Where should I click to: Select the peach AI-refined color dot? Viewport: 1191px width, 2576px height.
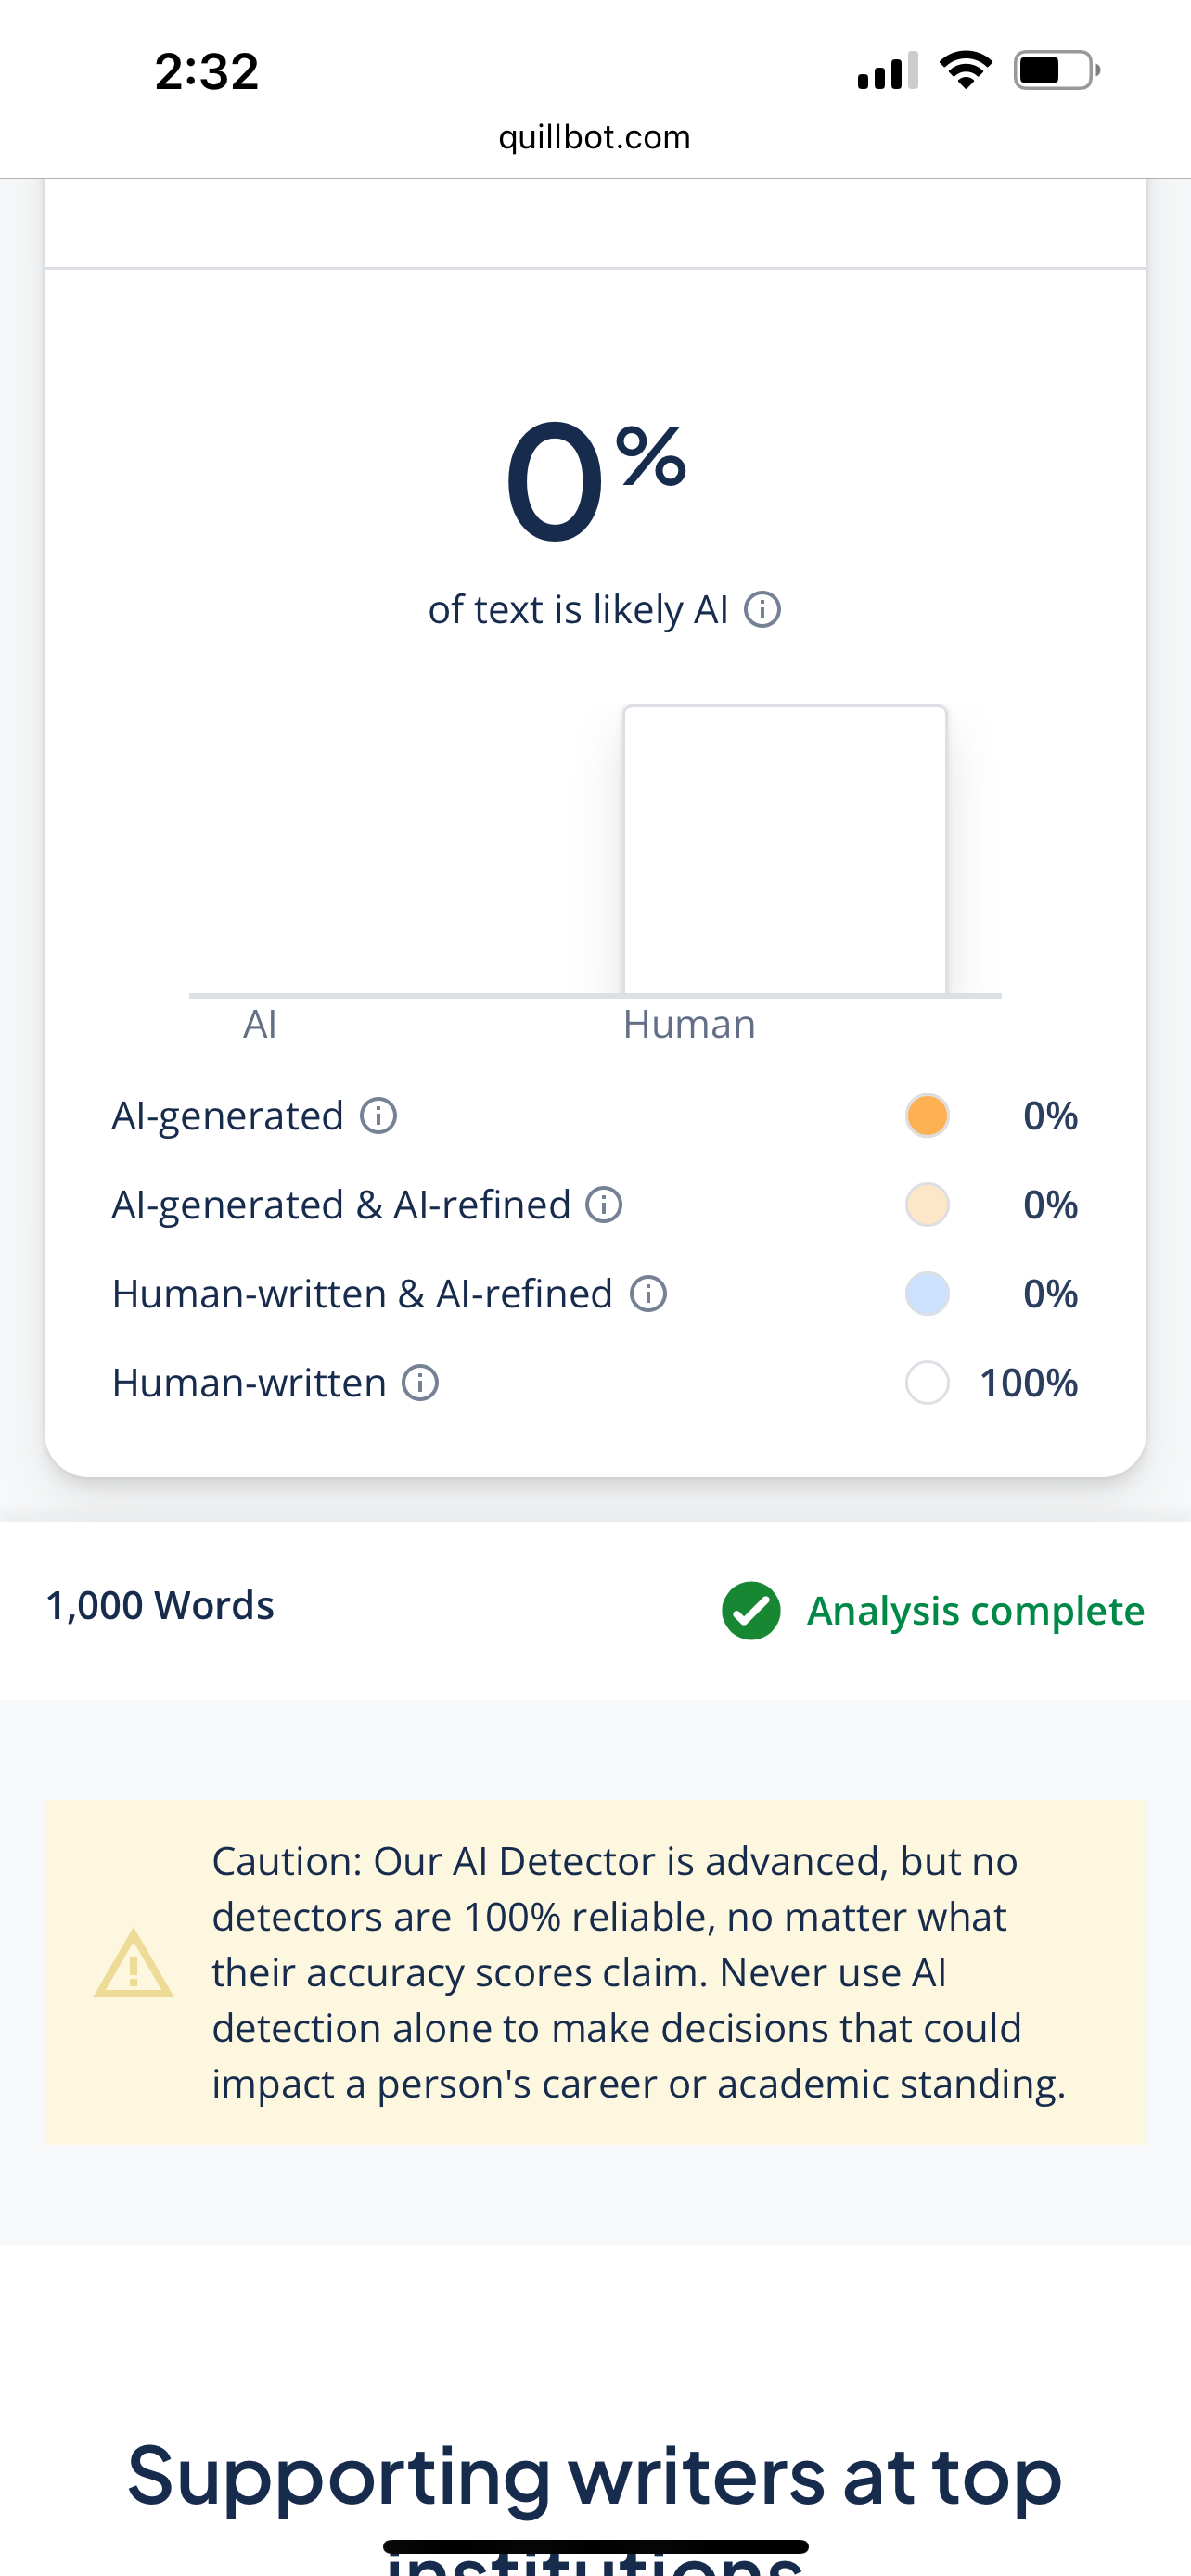927,1204
